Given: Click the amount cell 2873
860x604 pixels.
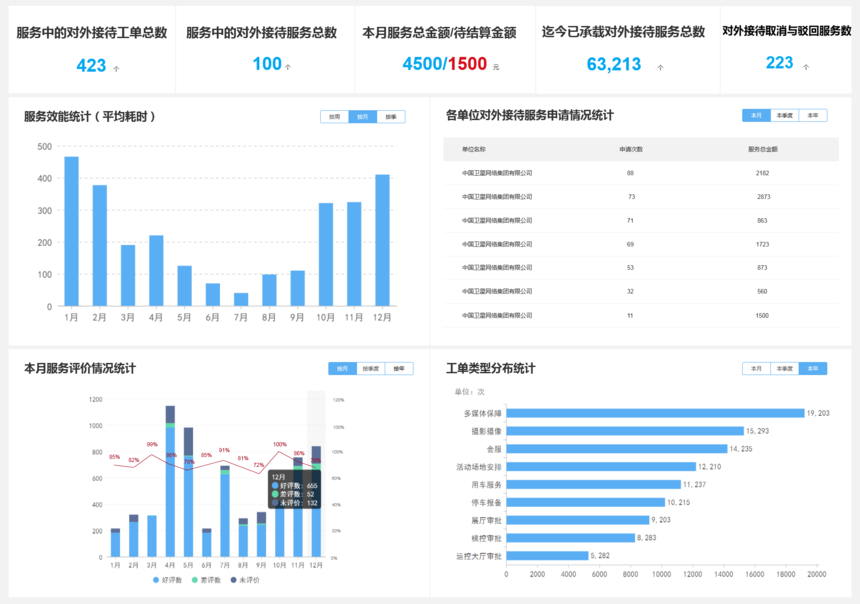Looking at the screenshot, I should pos(763,196).
